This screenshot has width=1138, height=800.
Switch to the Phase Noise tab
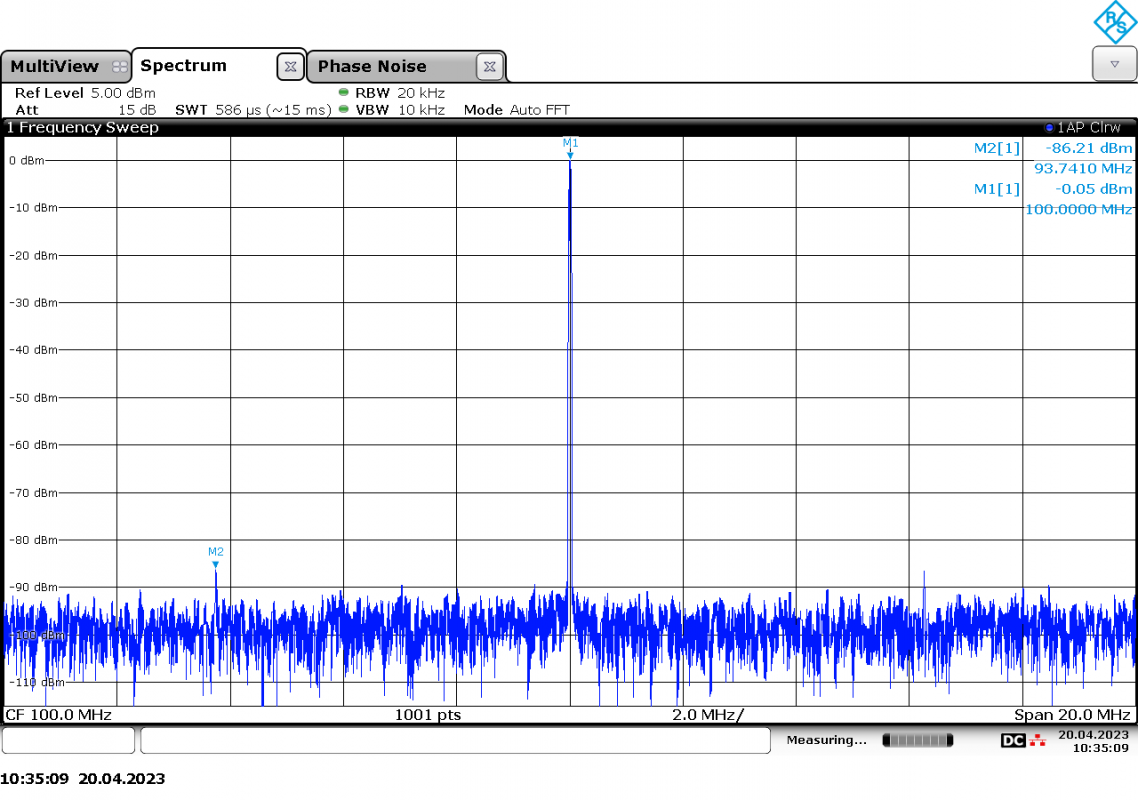point(372,67)
